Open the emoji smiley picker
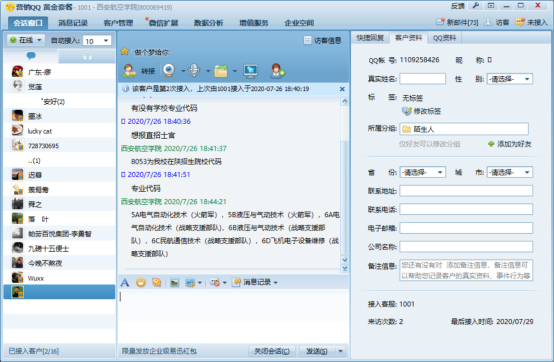The height and width of the screenshot is (362, 554). (141, 282)
